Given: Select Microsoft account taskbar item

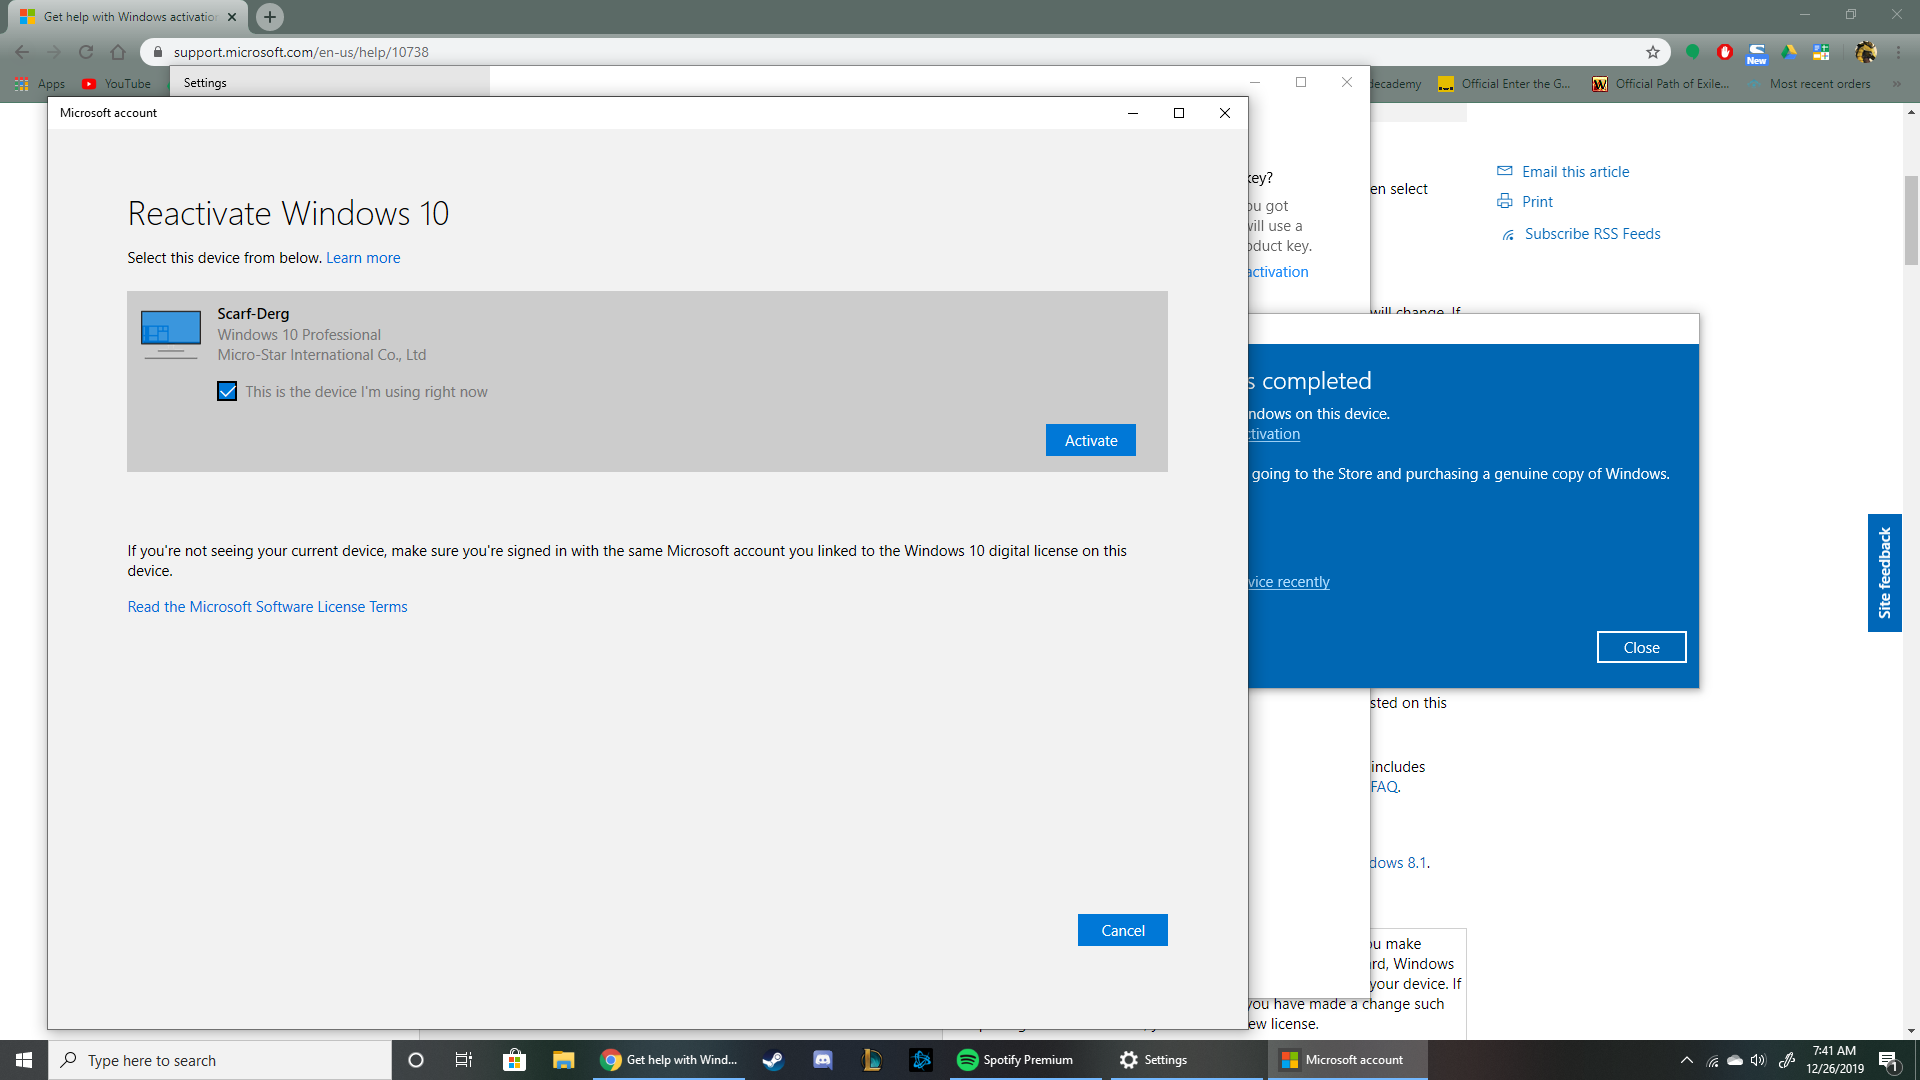Looking at the screenshot, I should (x=1347, y=1060).
